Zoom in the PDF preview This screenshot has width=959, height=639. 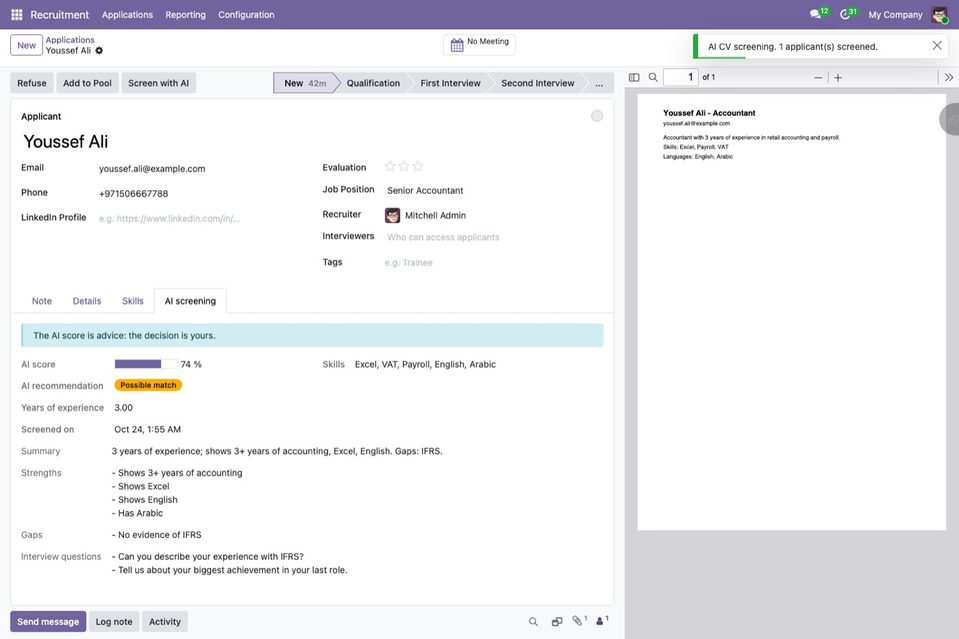tap(838, 78)
